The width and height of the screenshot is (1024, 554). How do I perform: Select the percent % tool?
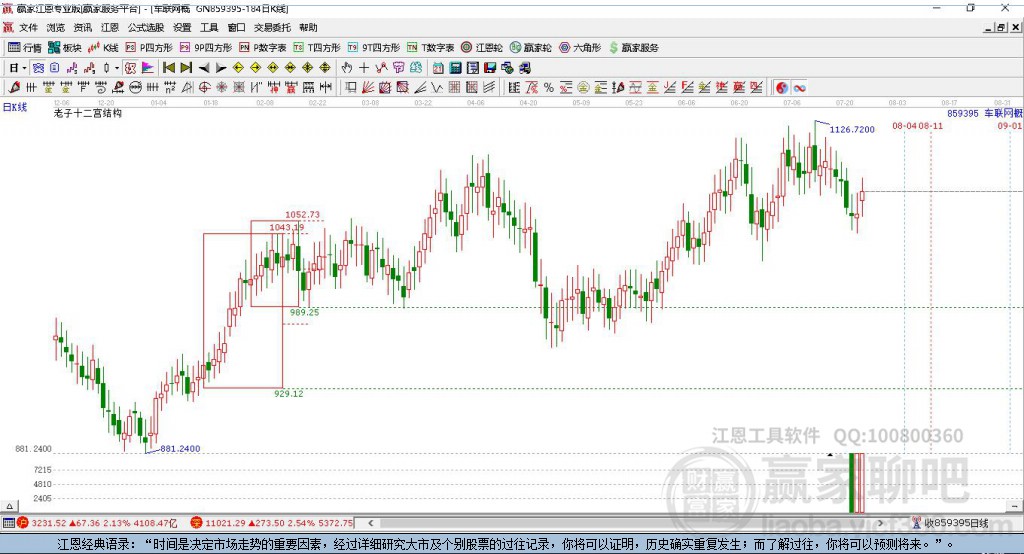pyautogui.click(x=549, y=88)
